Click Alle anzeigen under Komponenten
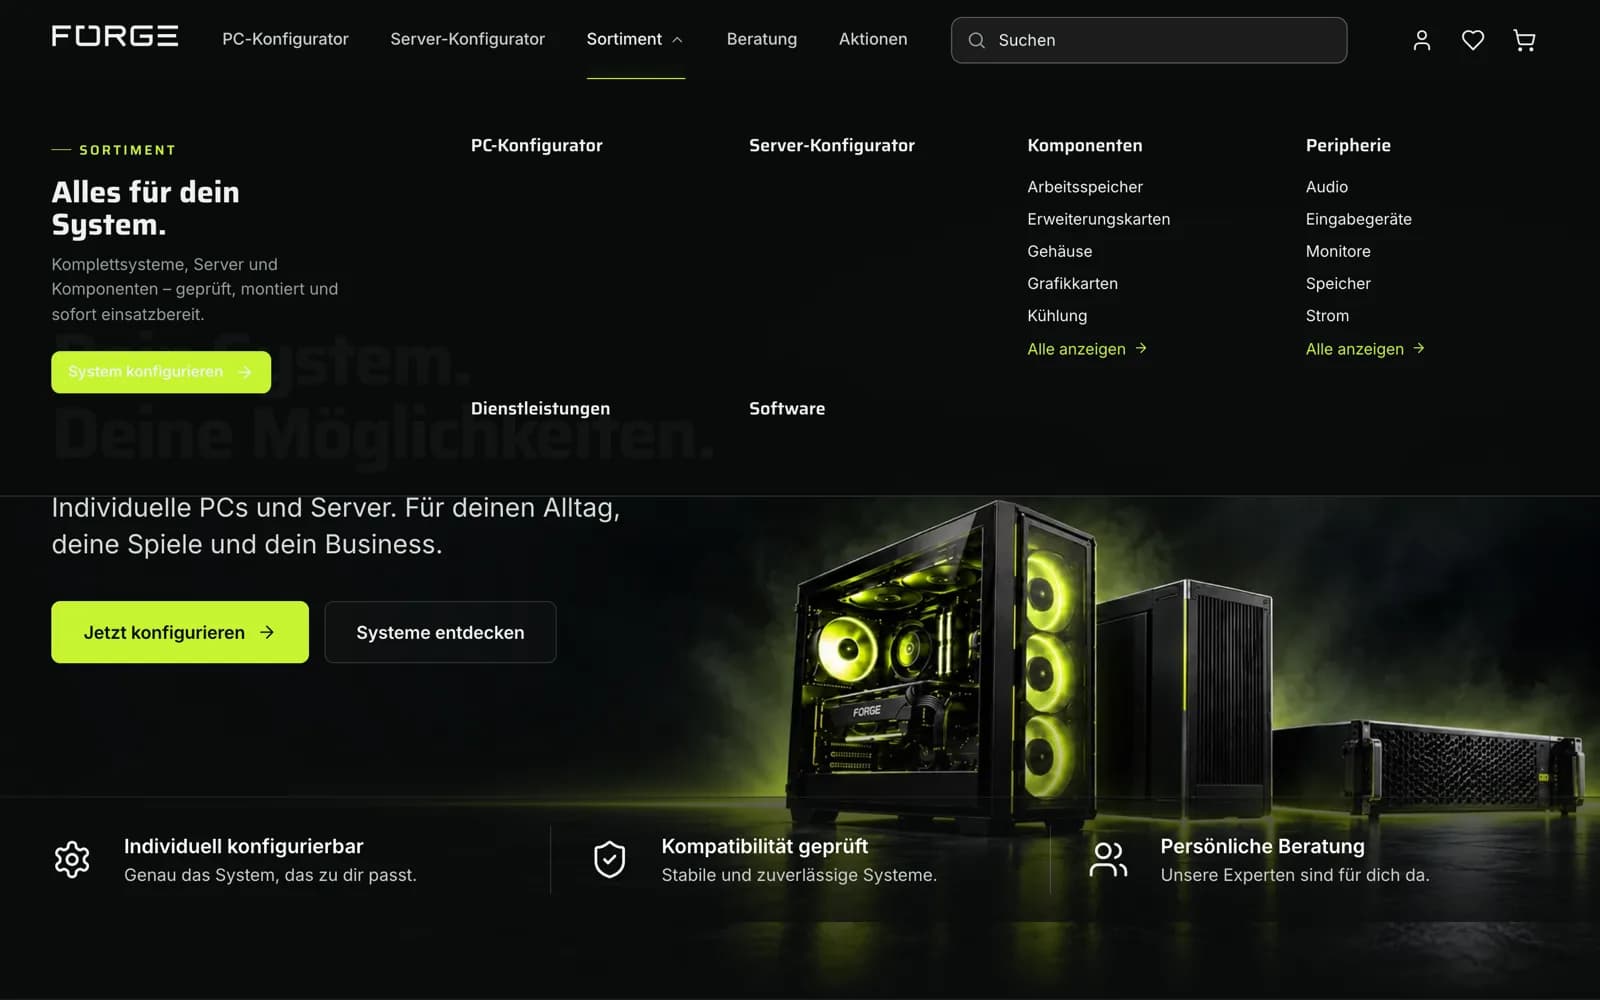The width and height of the screenshot is (1600, 1000). point(1087,349)
